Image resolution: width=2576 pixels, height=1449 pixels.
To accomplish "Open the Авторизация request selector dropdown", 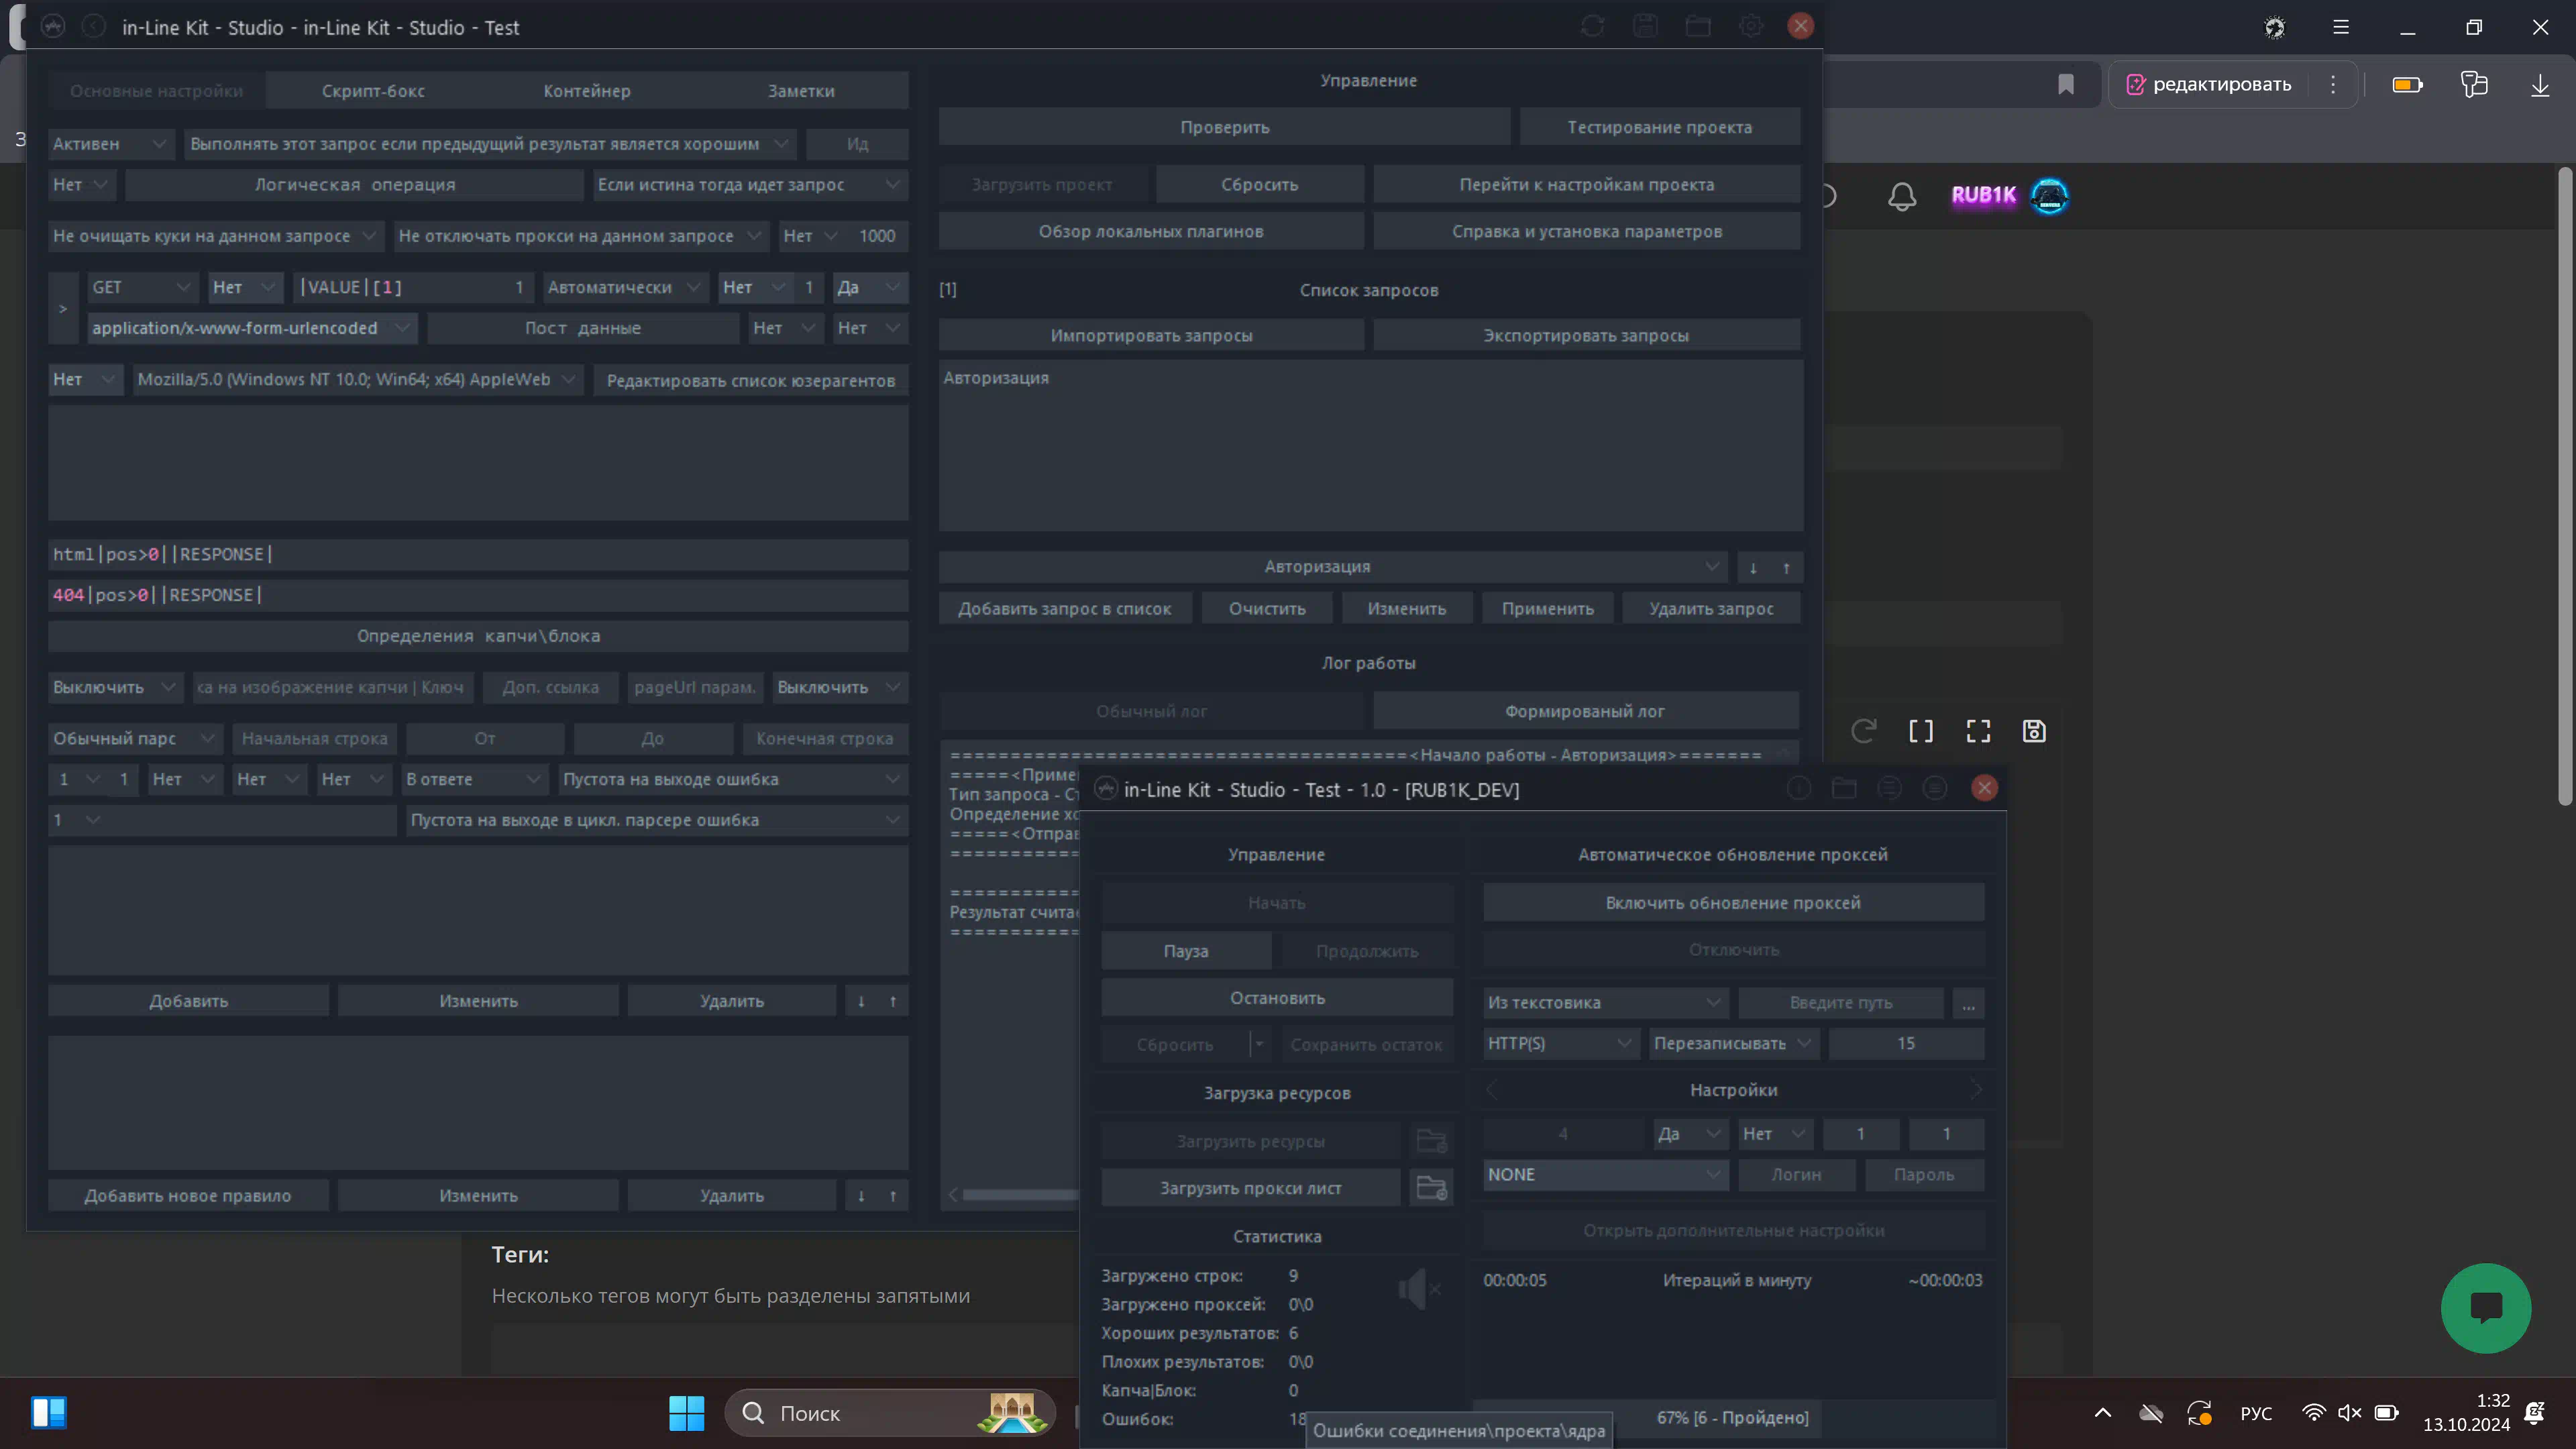I will [1333, 566].
